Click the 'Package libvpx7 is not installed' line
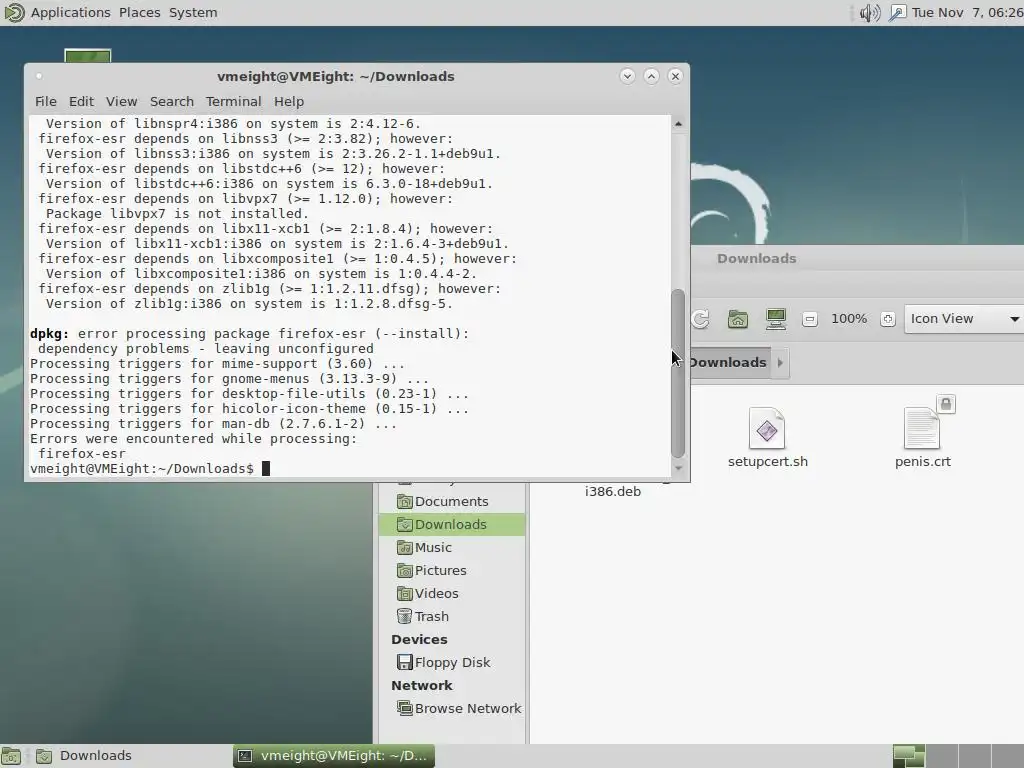The image size is (1024, 768). (x=177, y=214)
